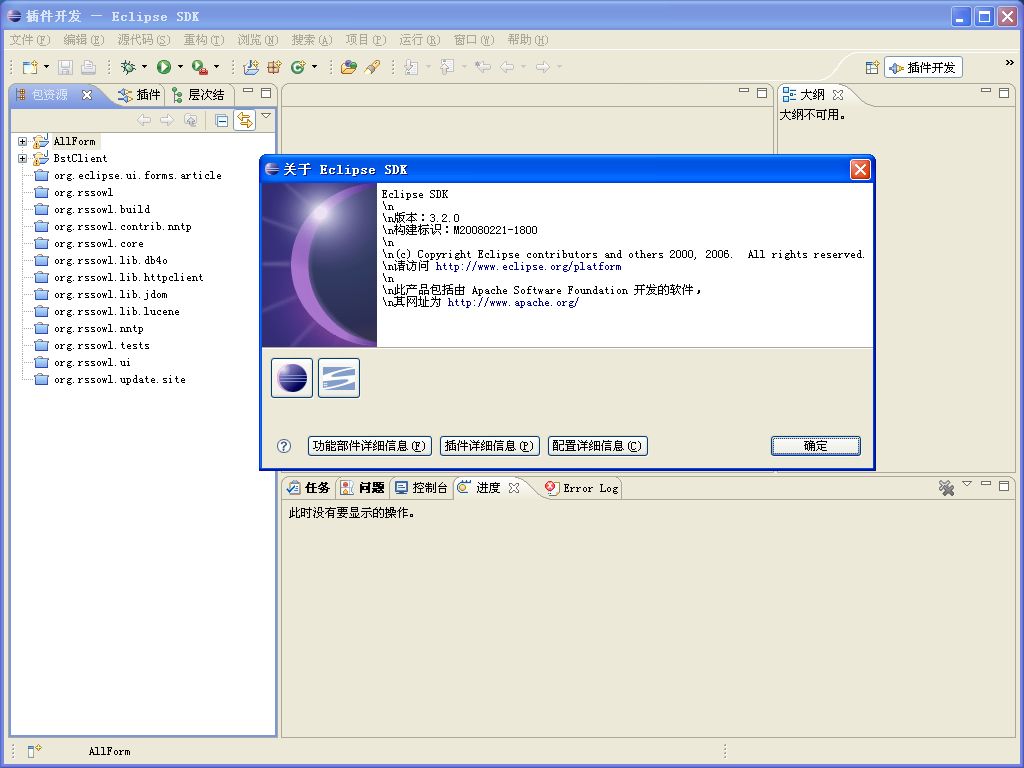Click the Eclipse feature icon in About dialog
Screen dimensions: 1024x768
click(x=292, y=377)
